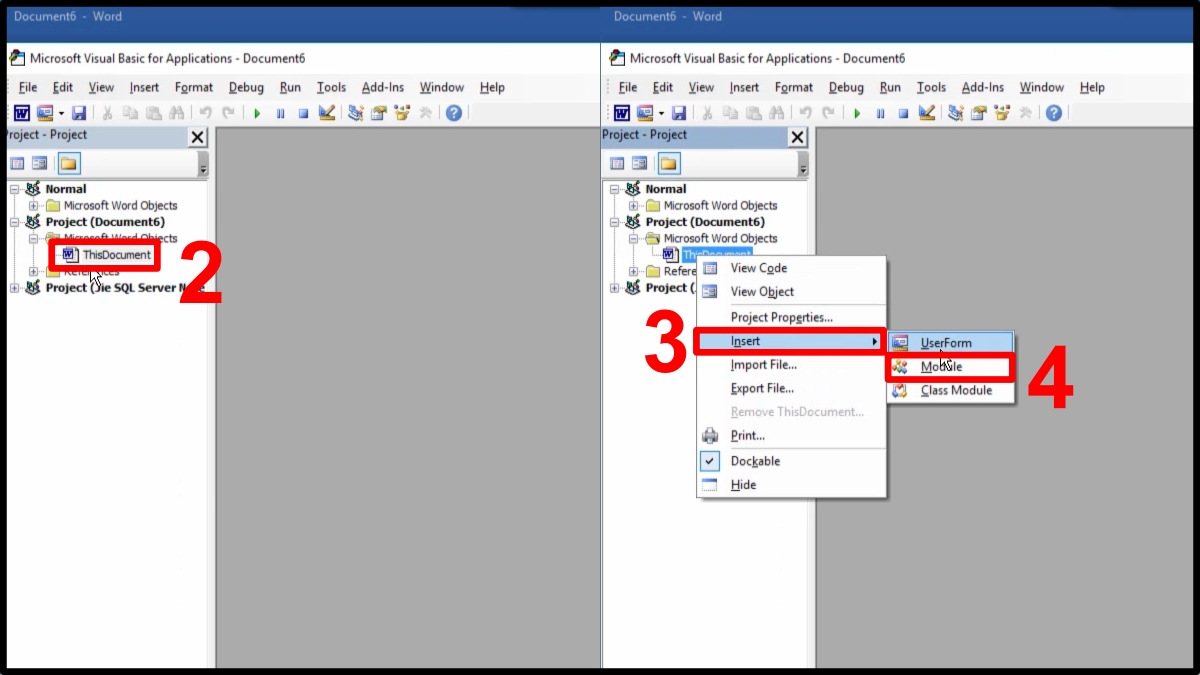Open Debug menu in left window

click(246, 87)
